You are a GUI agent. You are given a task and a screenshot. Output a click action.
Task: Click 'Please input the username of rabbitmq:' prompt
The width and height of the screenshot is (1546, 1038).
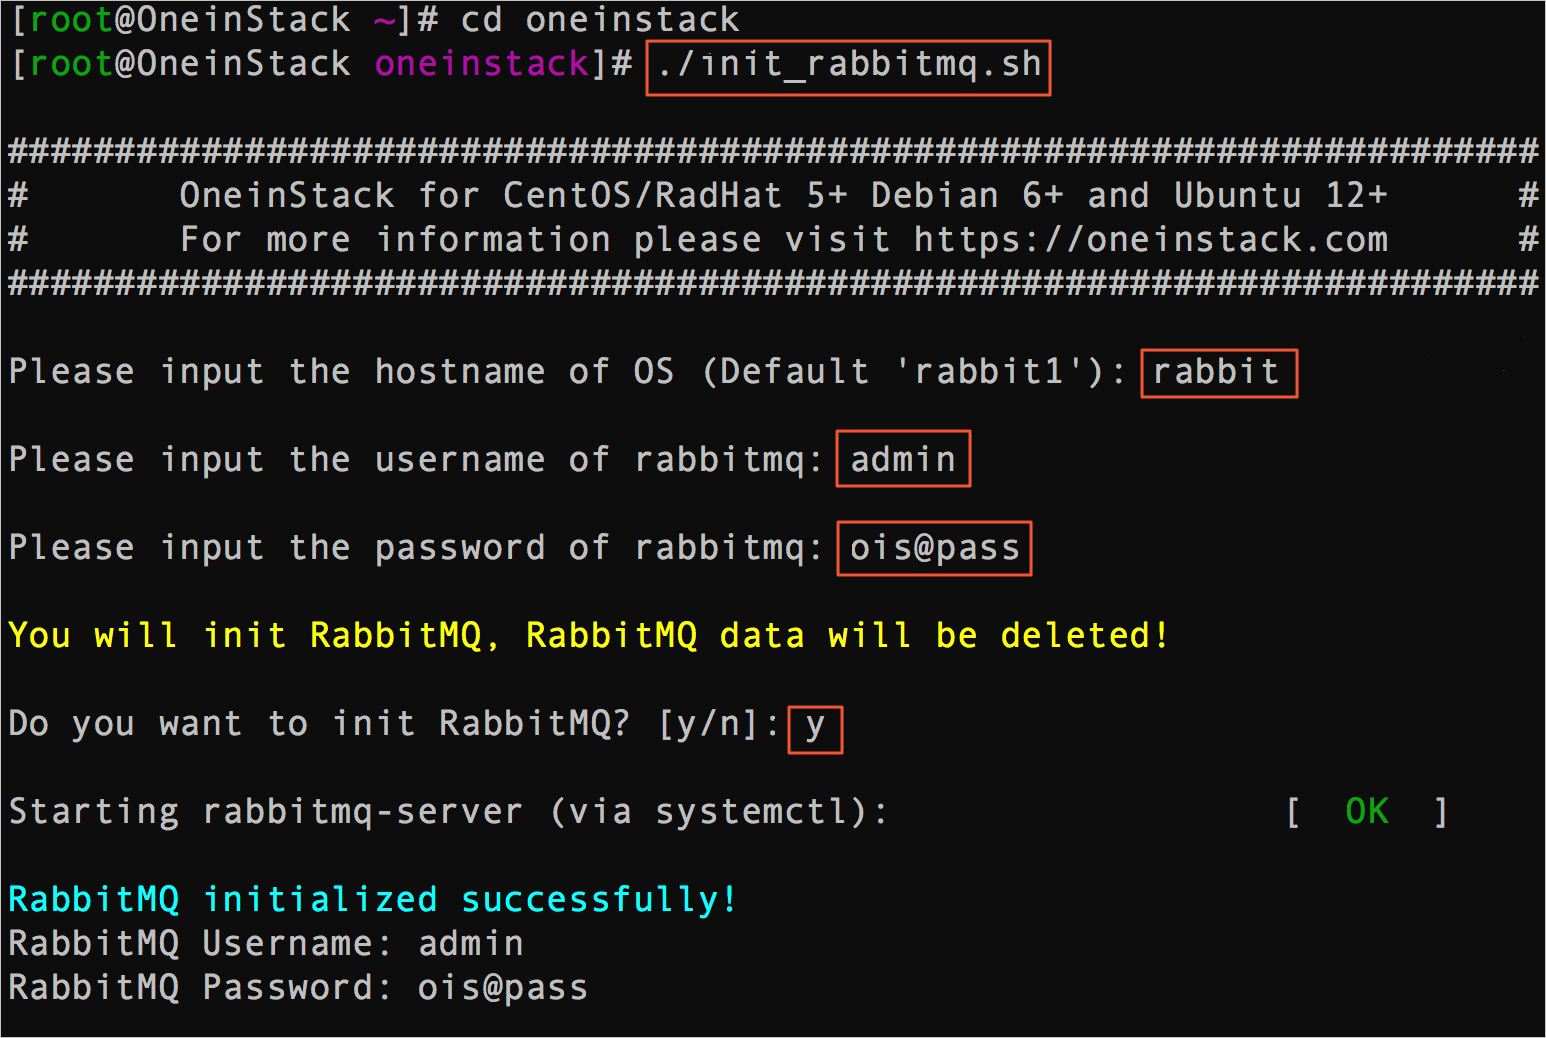(415, 460)
